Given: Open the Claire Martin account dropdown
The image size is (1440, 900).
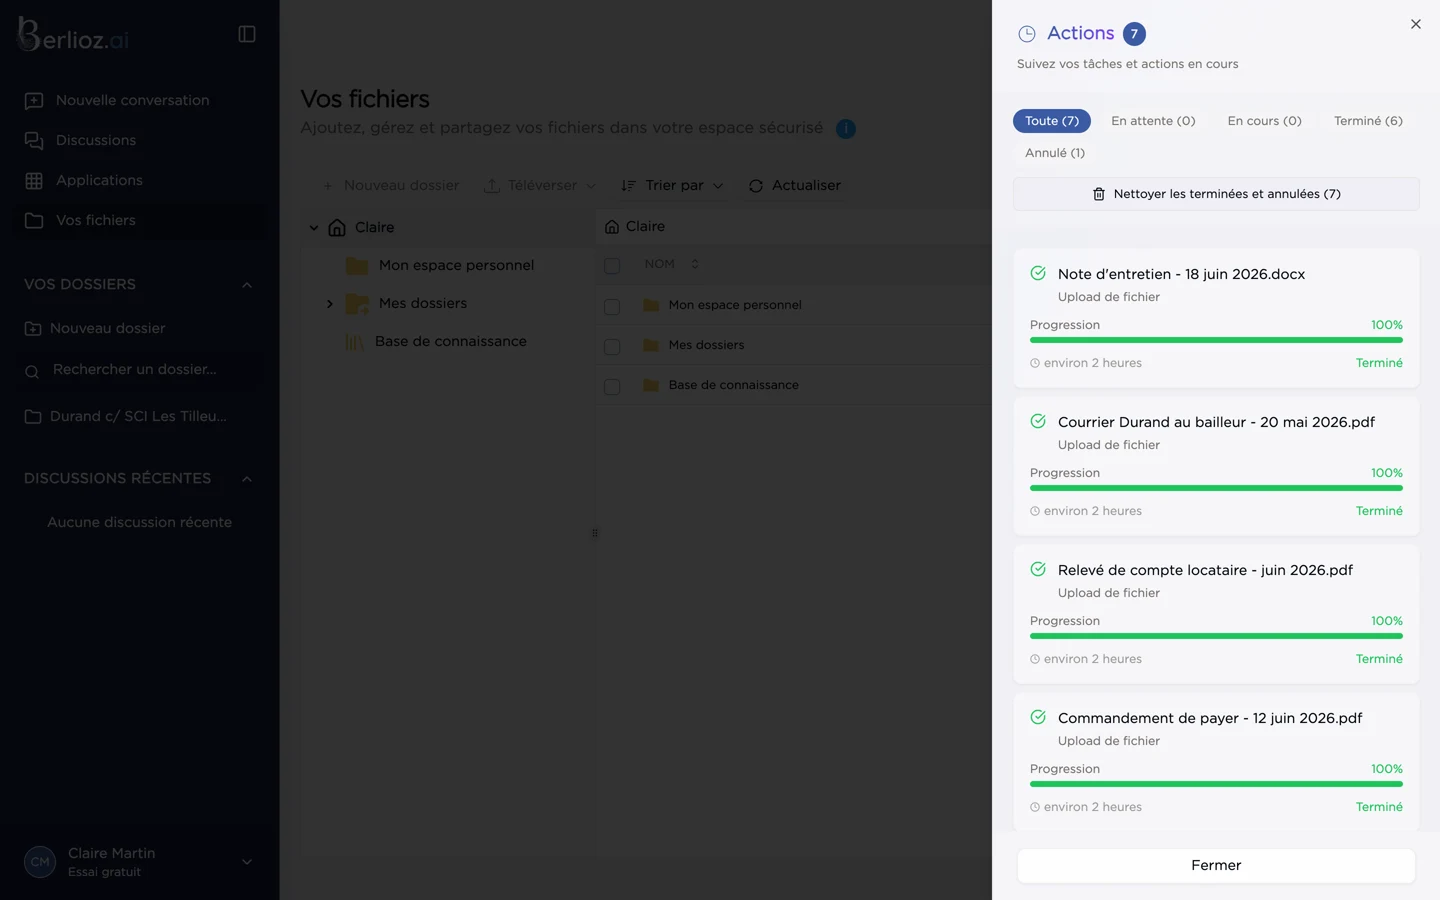Looking at the screenshot, I should 247,862.
